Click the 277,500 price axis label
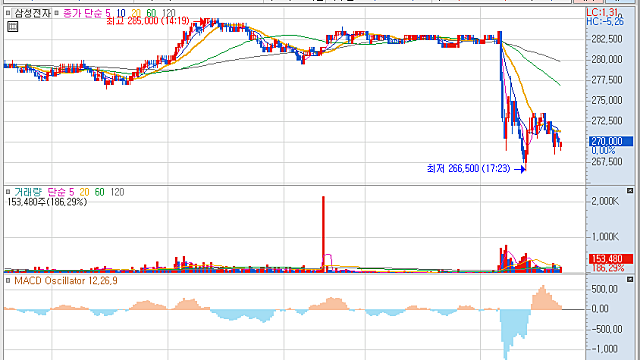This screenshot has width=640, height=360. [x=607, y=80]
